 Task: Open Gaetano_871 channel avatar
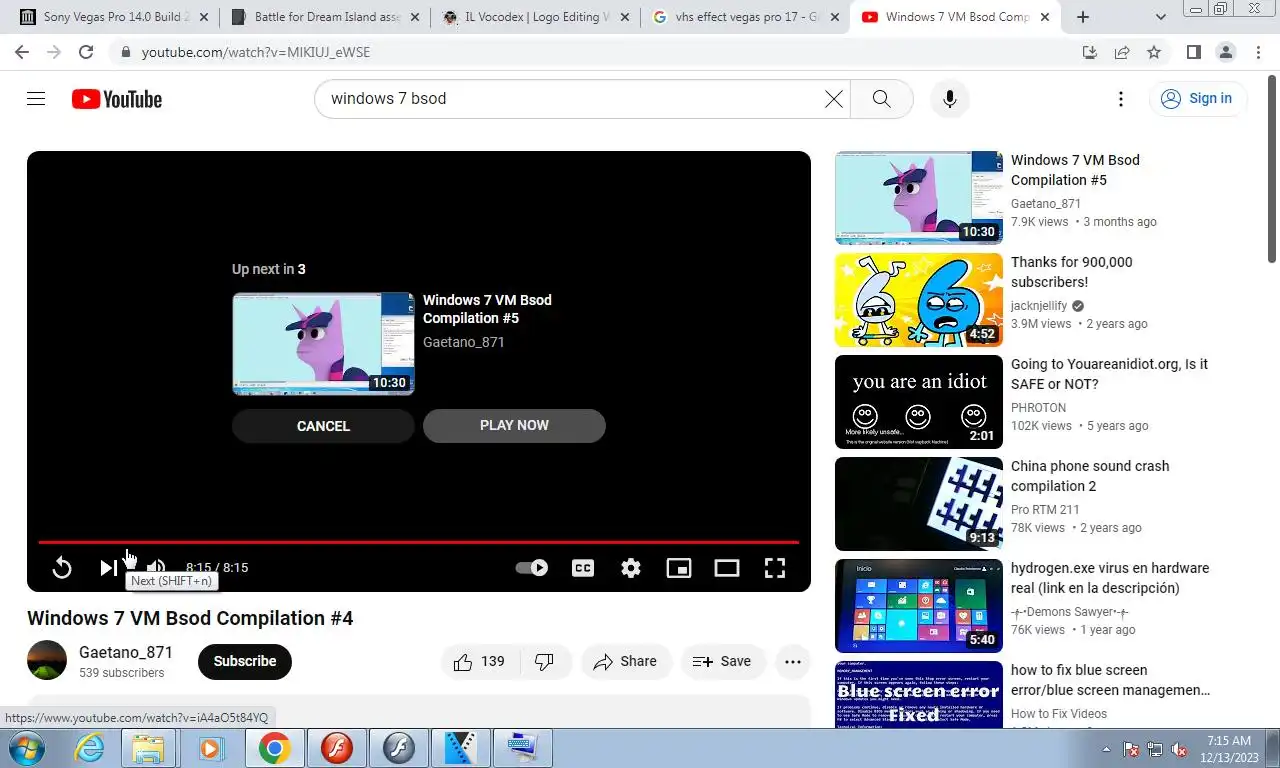(47, 661)
